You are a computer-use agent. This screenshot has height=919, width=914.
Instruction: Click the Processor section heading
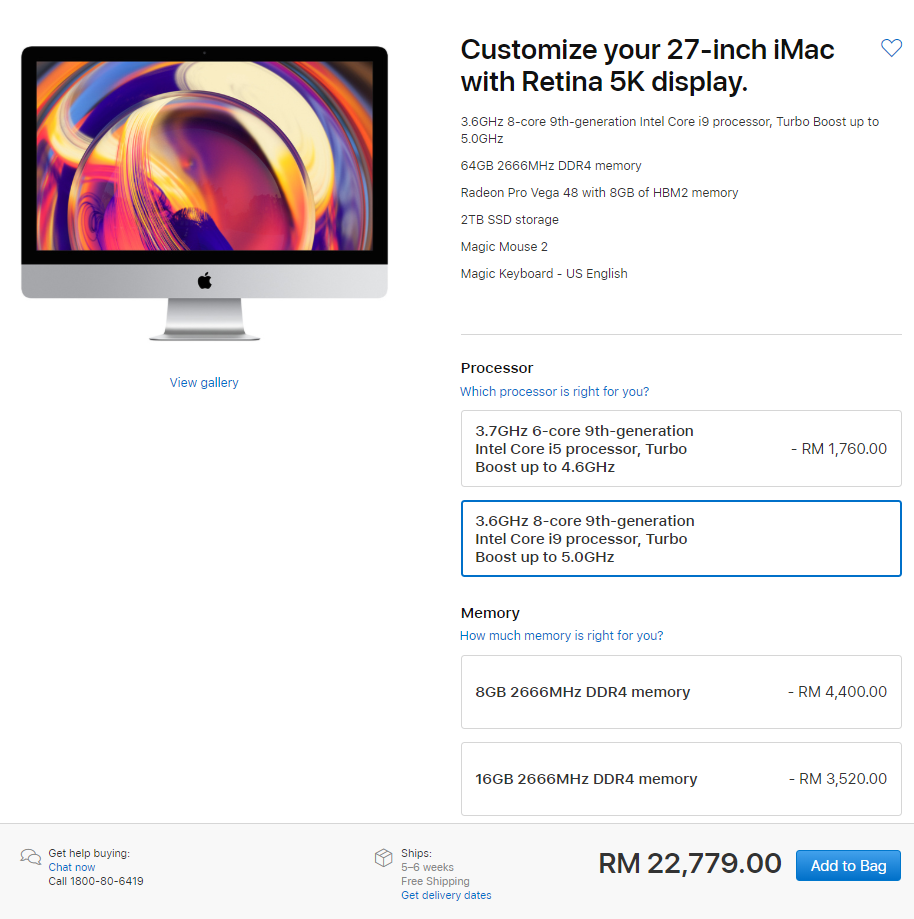coord(497,368)
